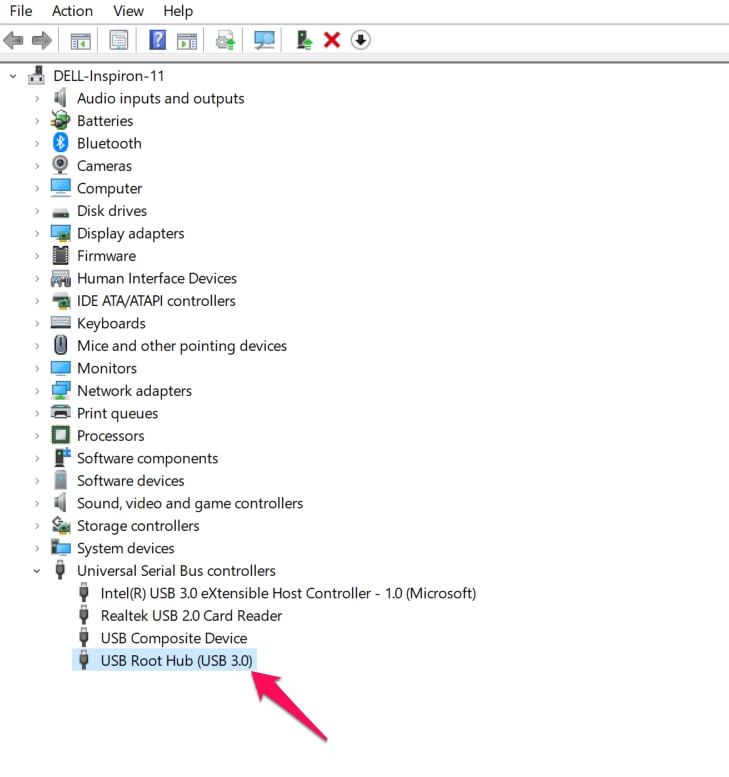Click the DELL-Inspiron-11 computer icon
This screenshot has height=777, width=729.
tap(37, 75)
